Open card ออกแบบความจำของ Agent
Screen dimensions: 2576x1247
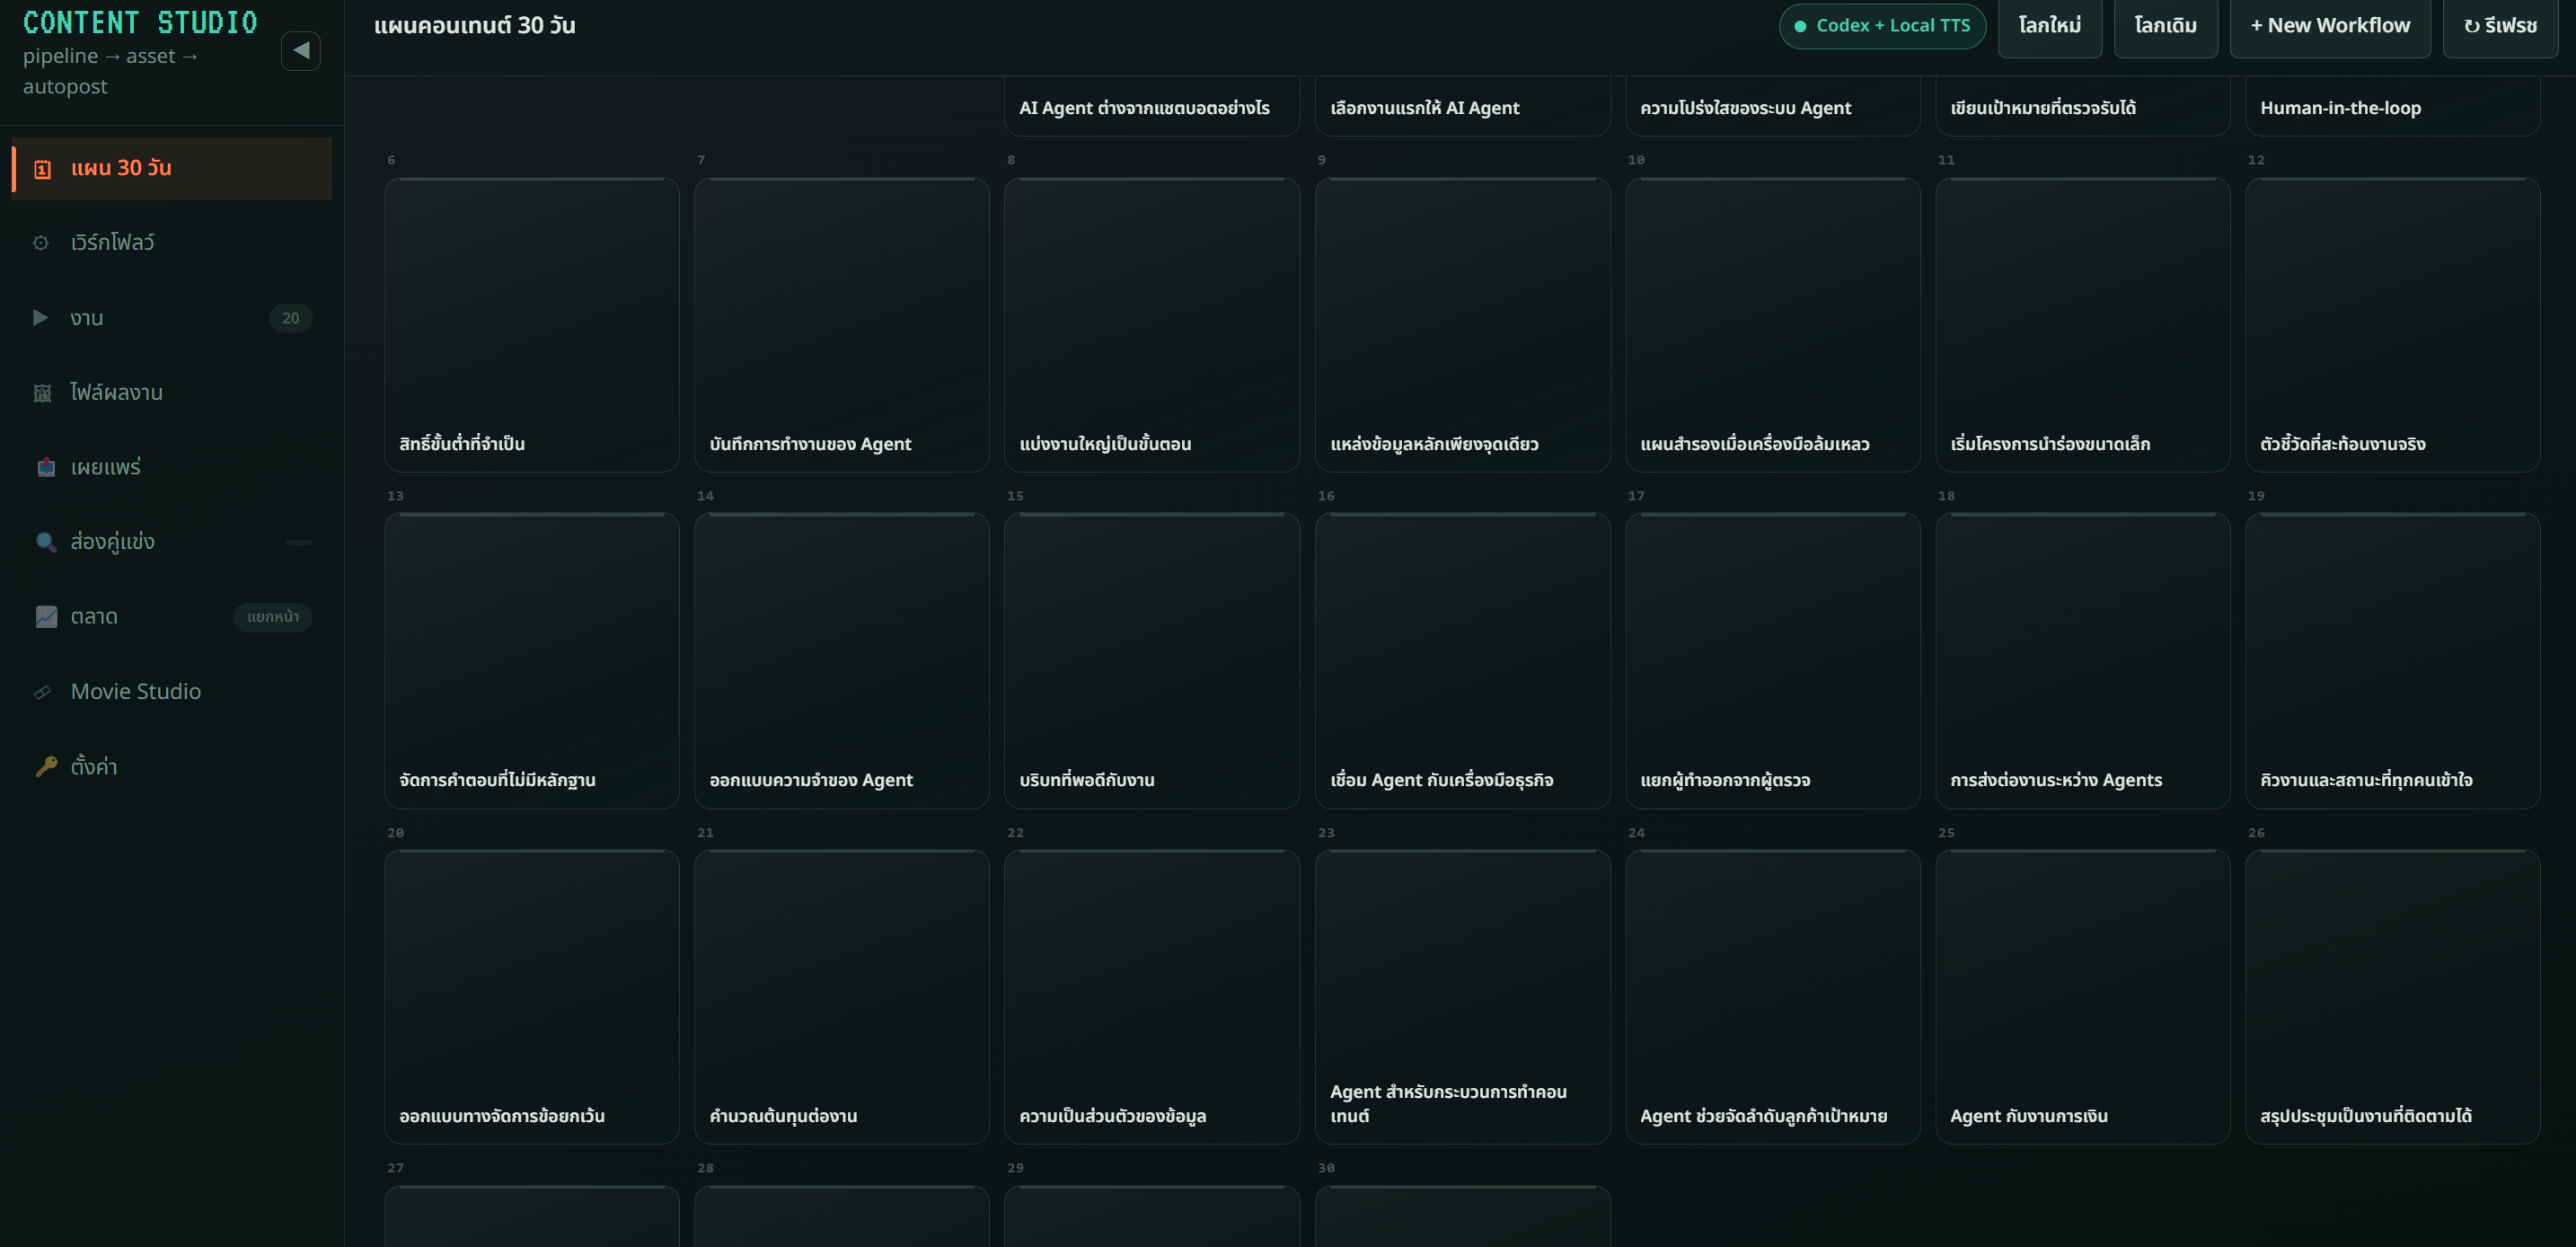pyautogui.click(x=841, y=661)
